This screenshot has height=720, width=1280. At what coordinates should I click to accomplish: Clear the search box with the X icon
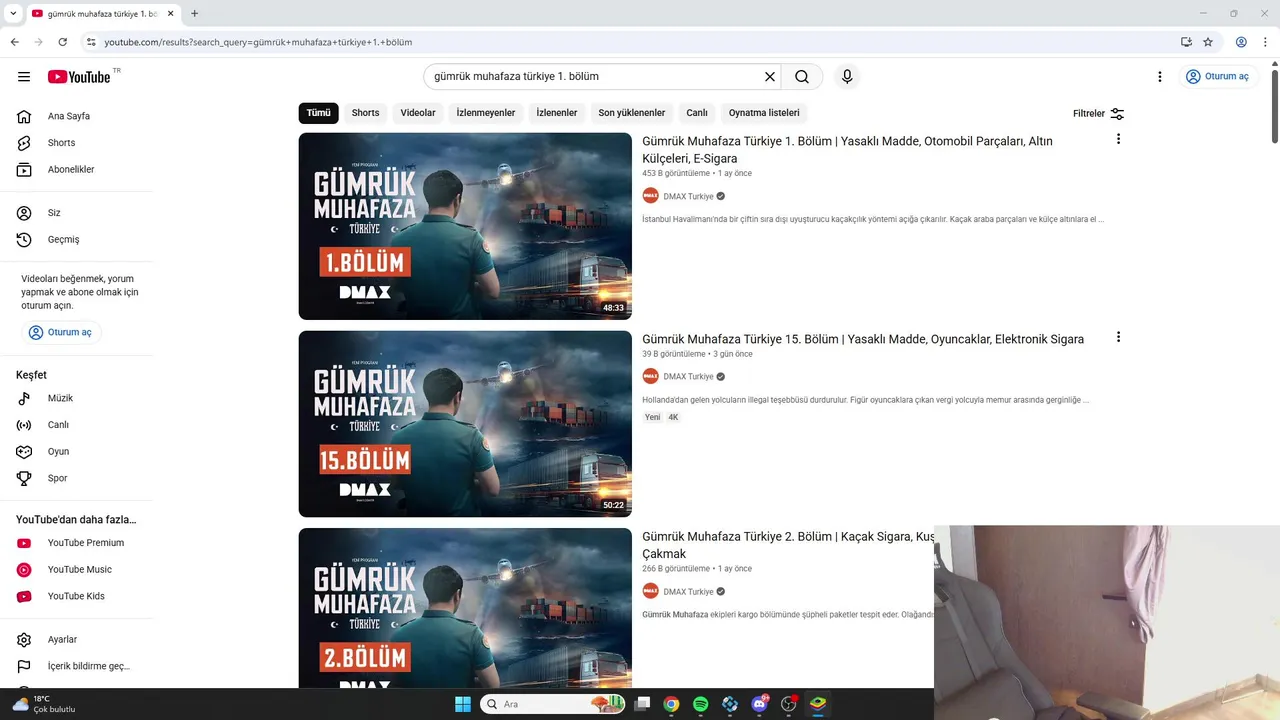[770, 77]
